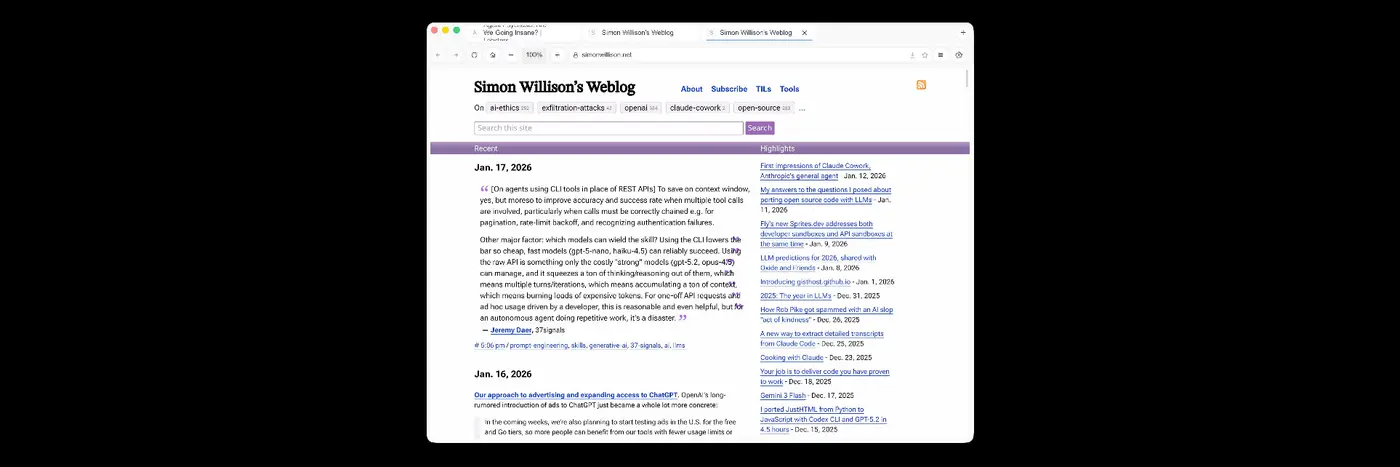Open the downloads arrow icon
The height and width of the screenshot is (467, 1400).
(912, 55)
